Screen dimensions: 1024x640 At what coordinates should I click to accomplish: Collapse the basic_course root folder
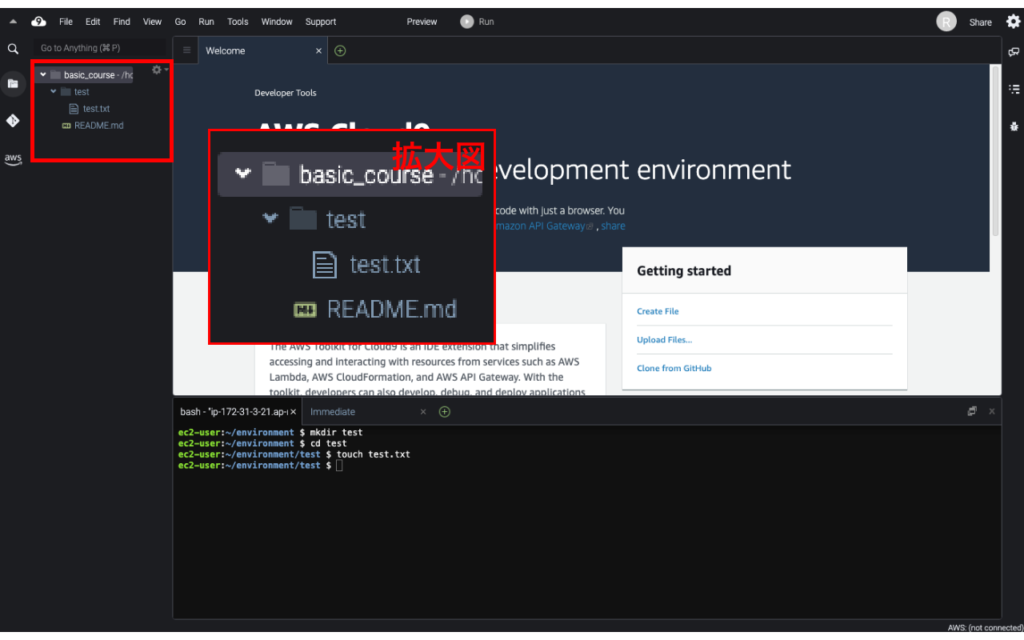coord(43,74)
